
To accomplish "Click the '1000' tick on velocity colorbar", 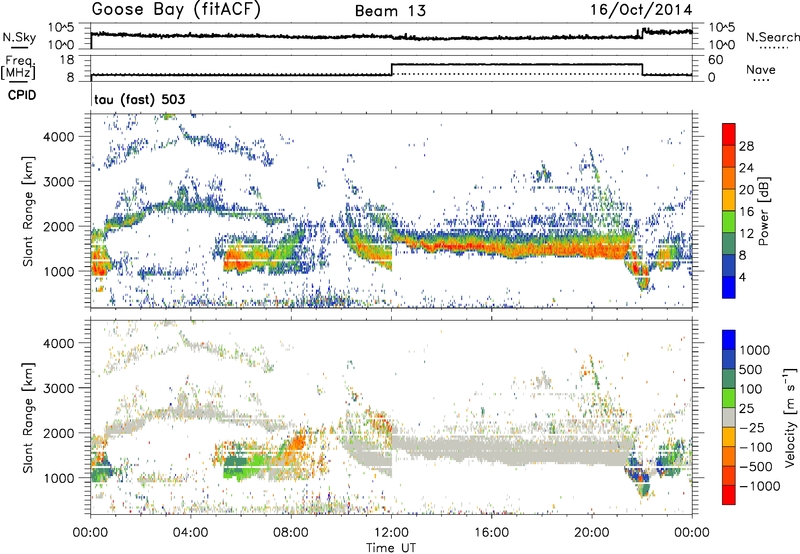I will [x=755, y=350].
